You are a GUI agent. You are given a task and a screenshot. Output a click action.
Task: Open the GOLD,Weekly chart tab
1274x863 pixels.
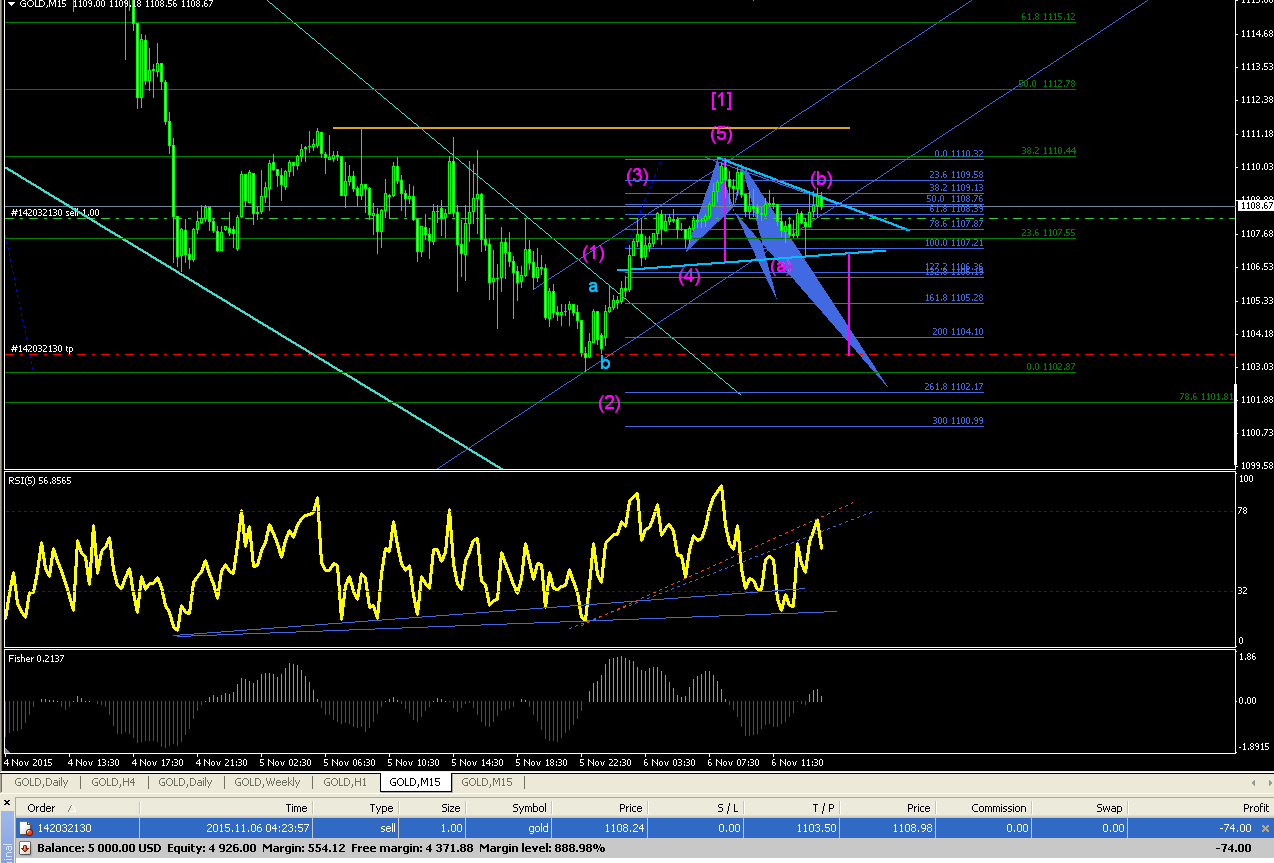tap(267, 782)
